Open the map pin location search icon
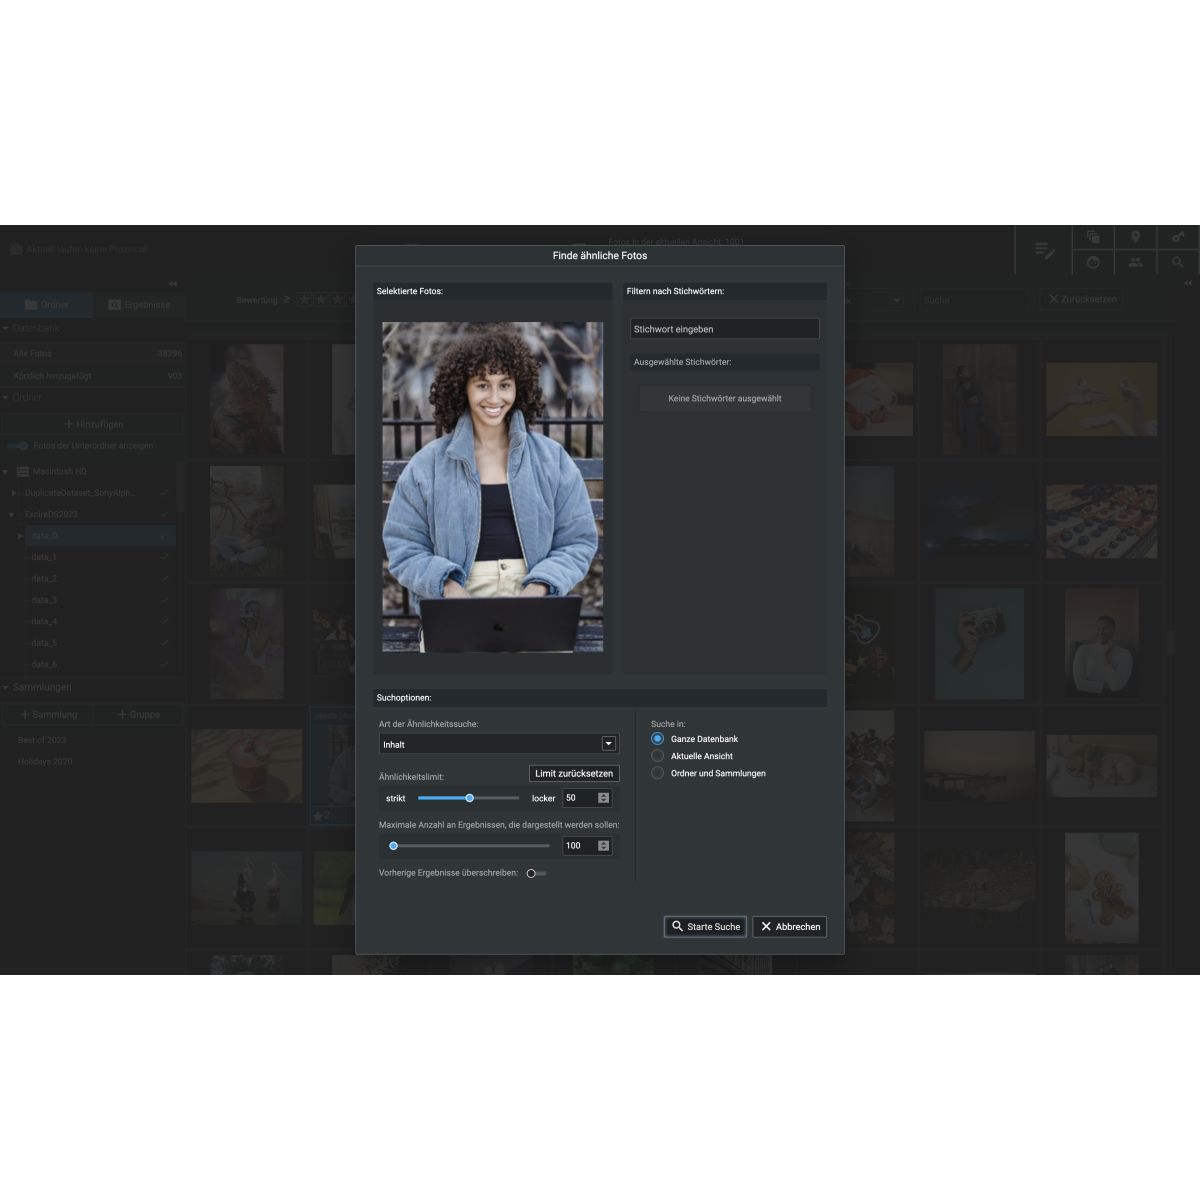 [x=1135, y=237]
